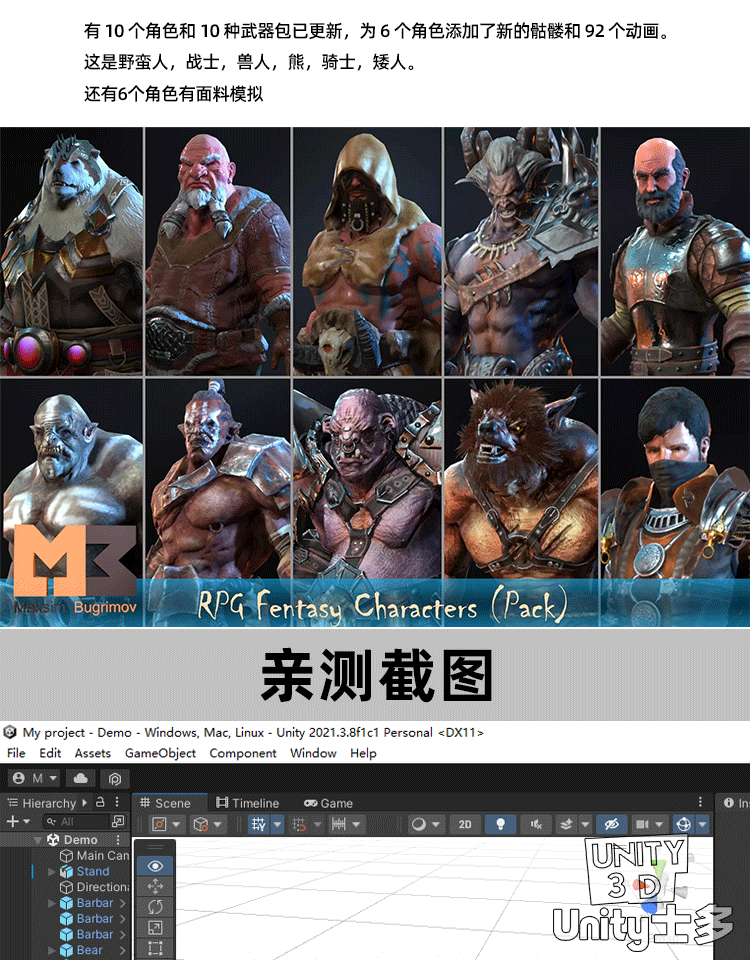Open the Edit menu

(50, 753)
